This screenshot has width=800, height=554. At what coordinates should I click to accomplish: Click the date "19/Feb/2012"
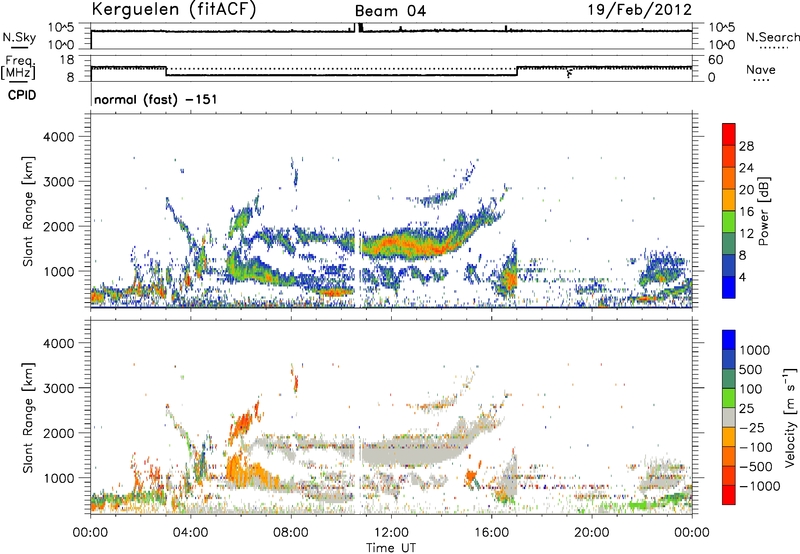(x=640, y=9)
